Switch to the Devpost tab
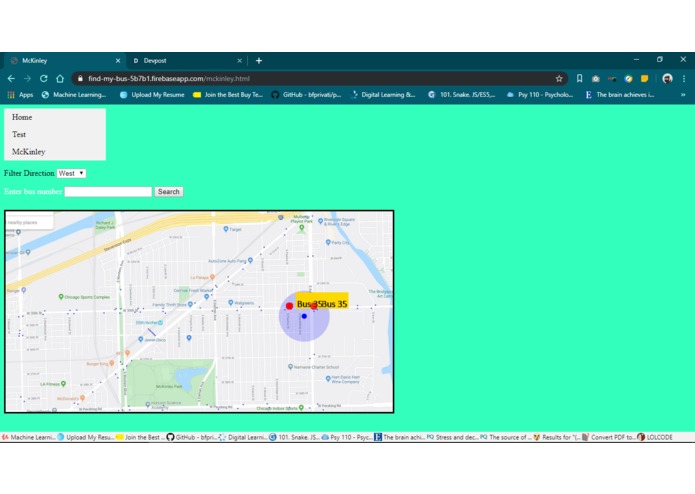 coord(187,61)
